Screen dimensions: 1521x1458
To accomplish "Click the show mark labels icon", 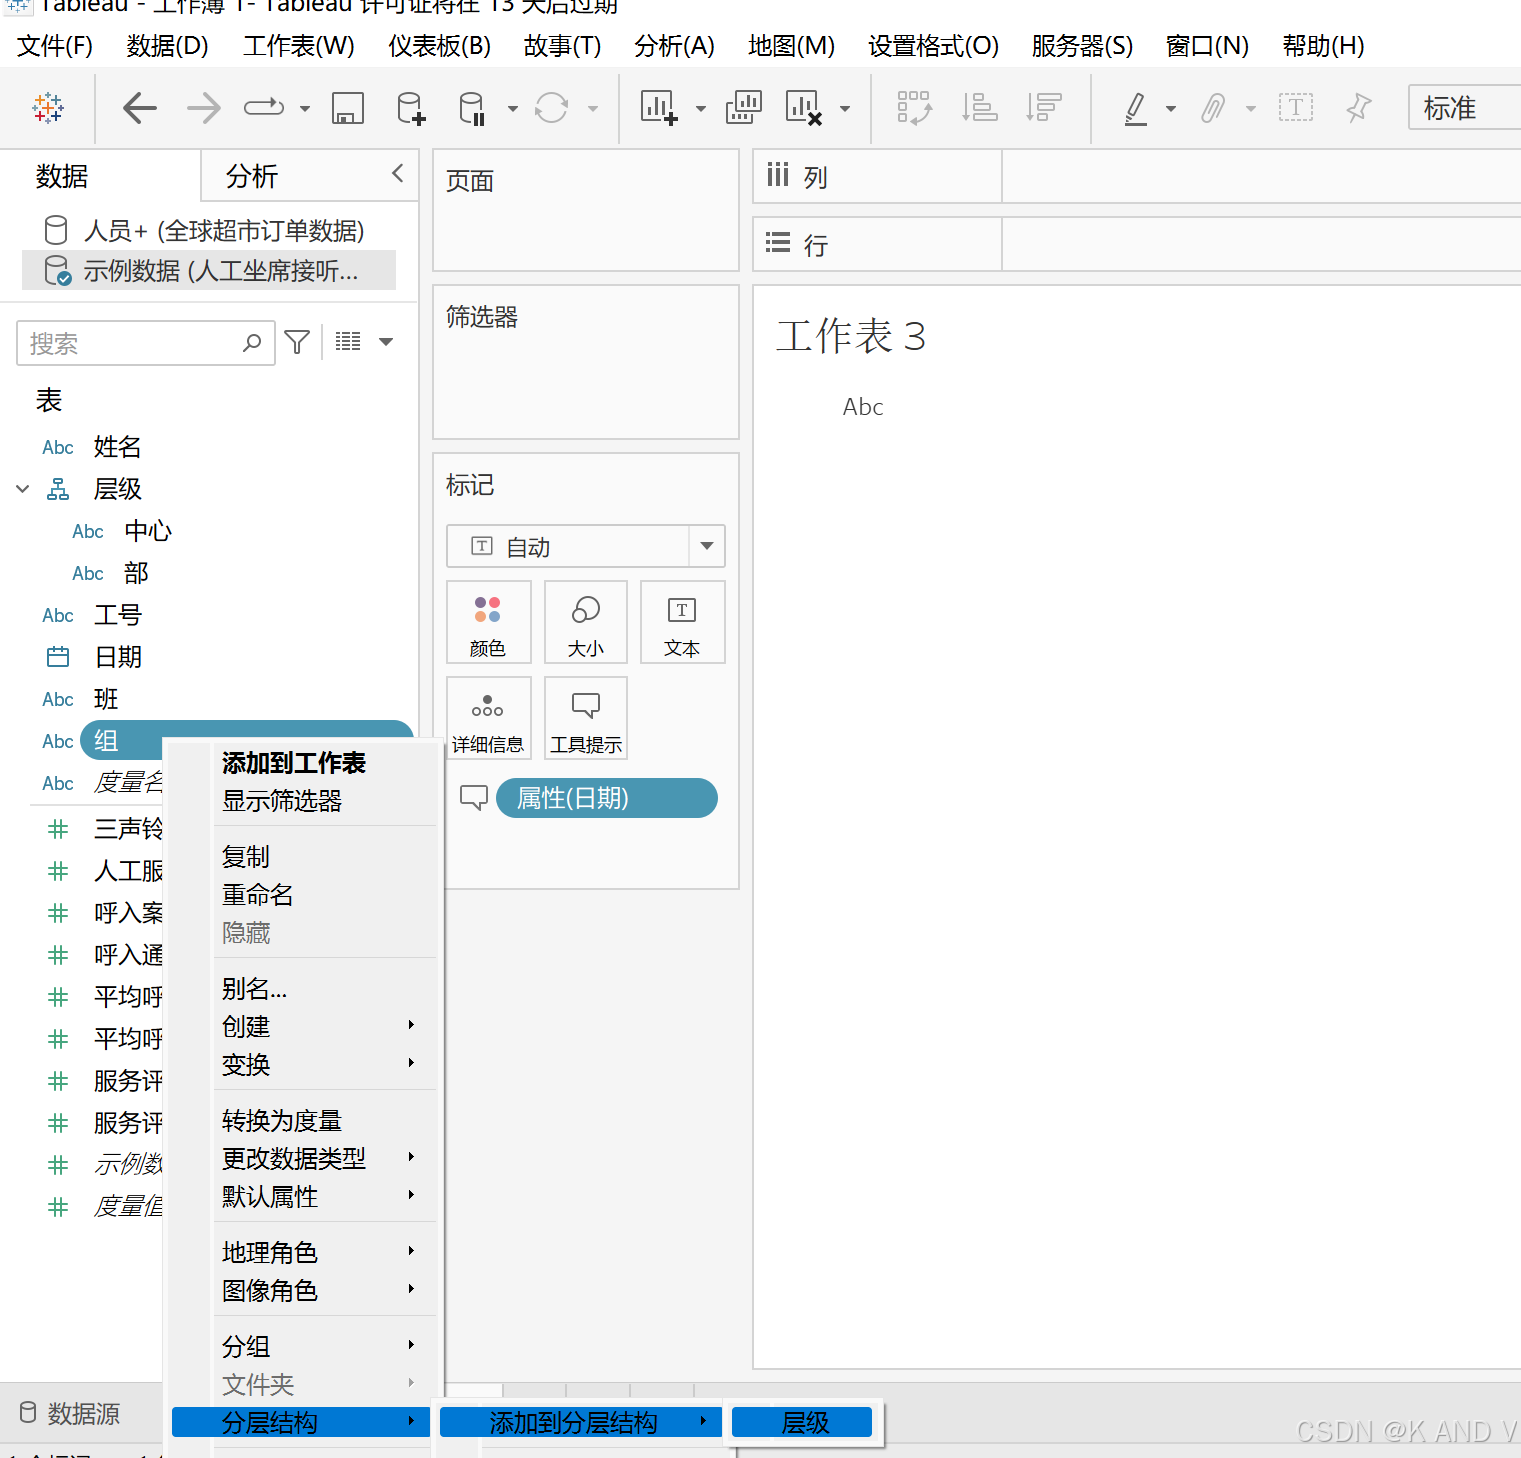I will [x=1296, y=108].
